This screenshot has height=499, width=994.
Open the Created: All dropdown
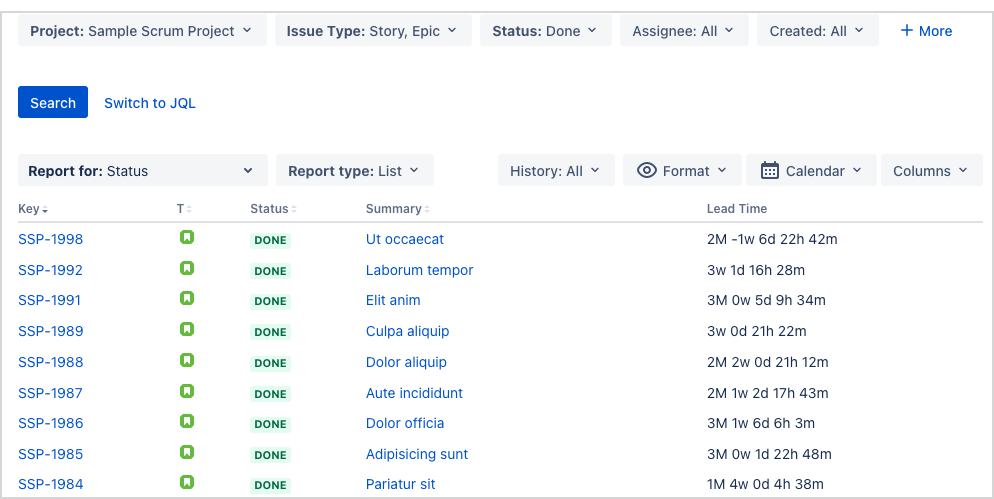[x=817, y=30]
